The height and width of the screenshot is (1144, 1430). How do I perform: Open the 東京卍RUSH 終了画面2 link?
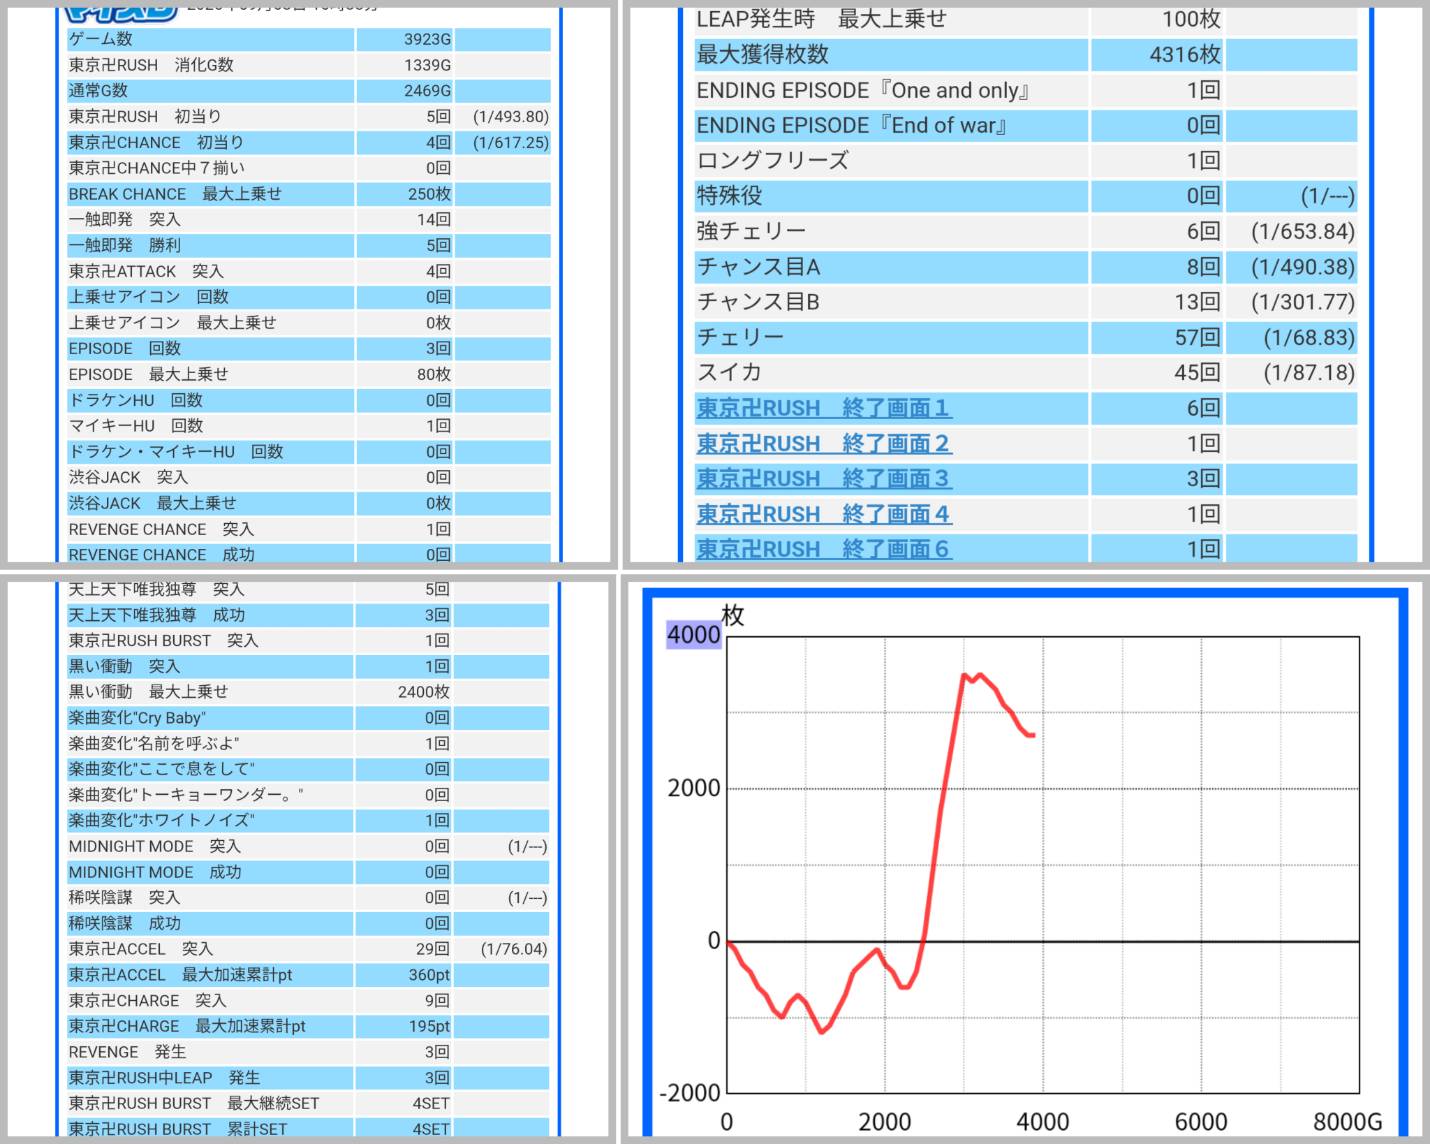[x=823, y=443]
